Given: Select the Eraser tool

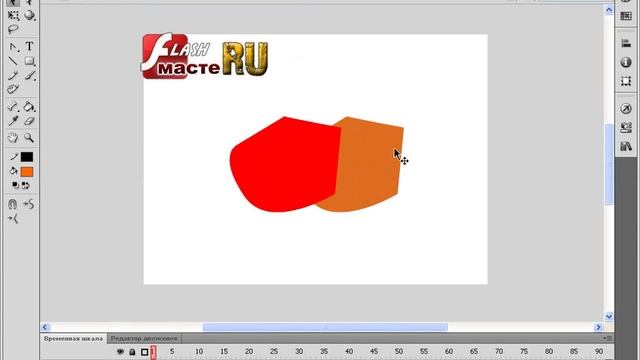Looking at the screenshot, I should coord(29,121).
